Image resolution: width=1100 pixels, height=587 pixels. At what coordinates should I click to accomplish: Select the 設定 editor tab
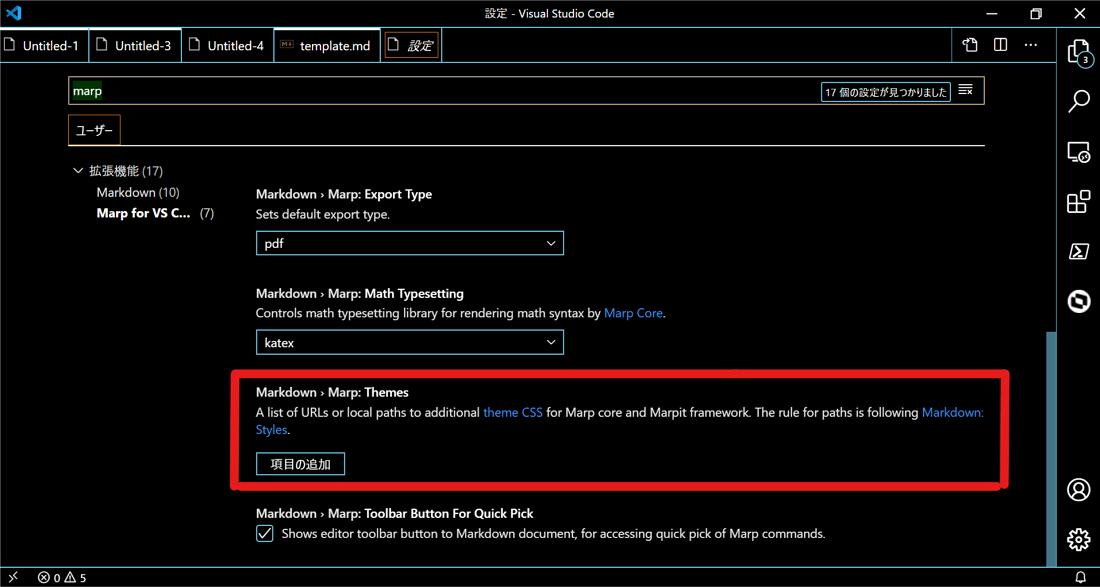[x=412, y=46]
